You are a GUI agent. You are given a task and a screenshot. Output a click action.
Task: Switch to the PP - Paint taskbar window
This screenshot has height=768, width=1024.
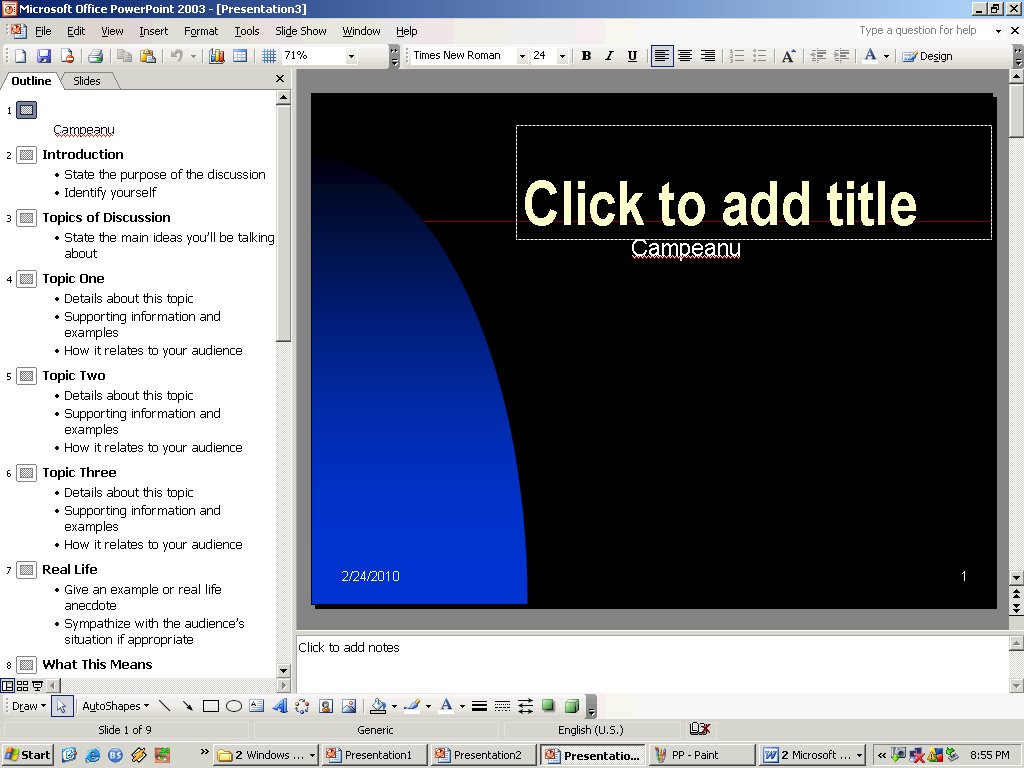click(701, 755)
